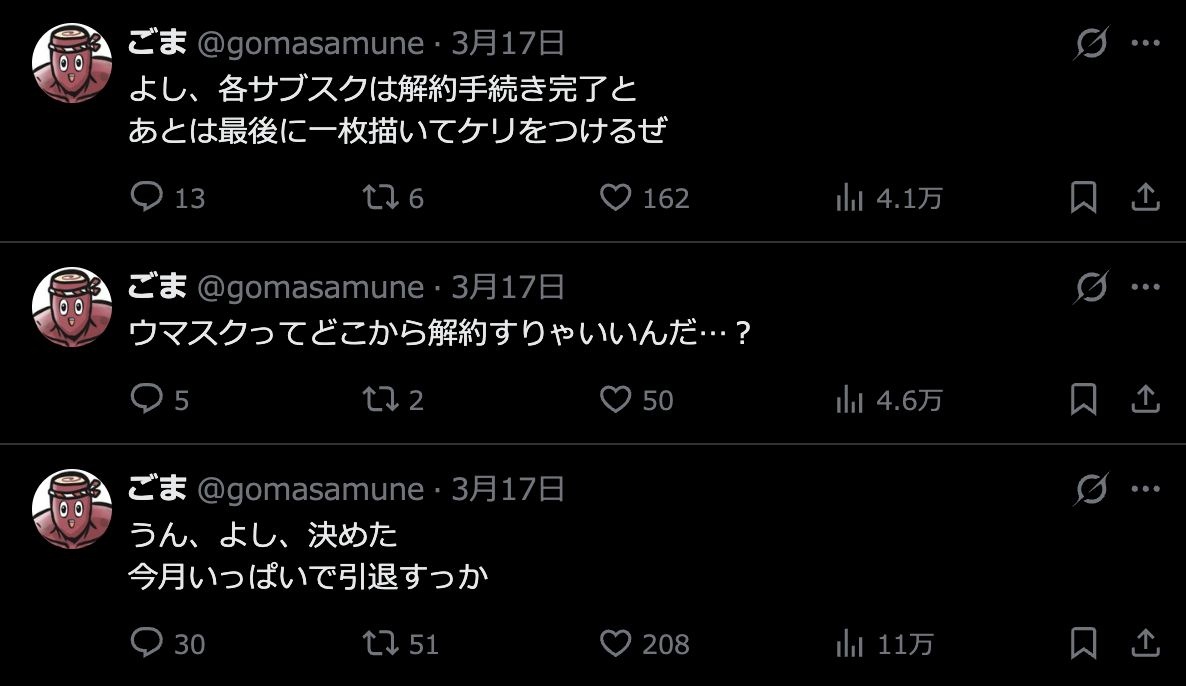Reply to the ウマスク tweet
Screen dimensions: 1186x686
click(x=147, y=399)
